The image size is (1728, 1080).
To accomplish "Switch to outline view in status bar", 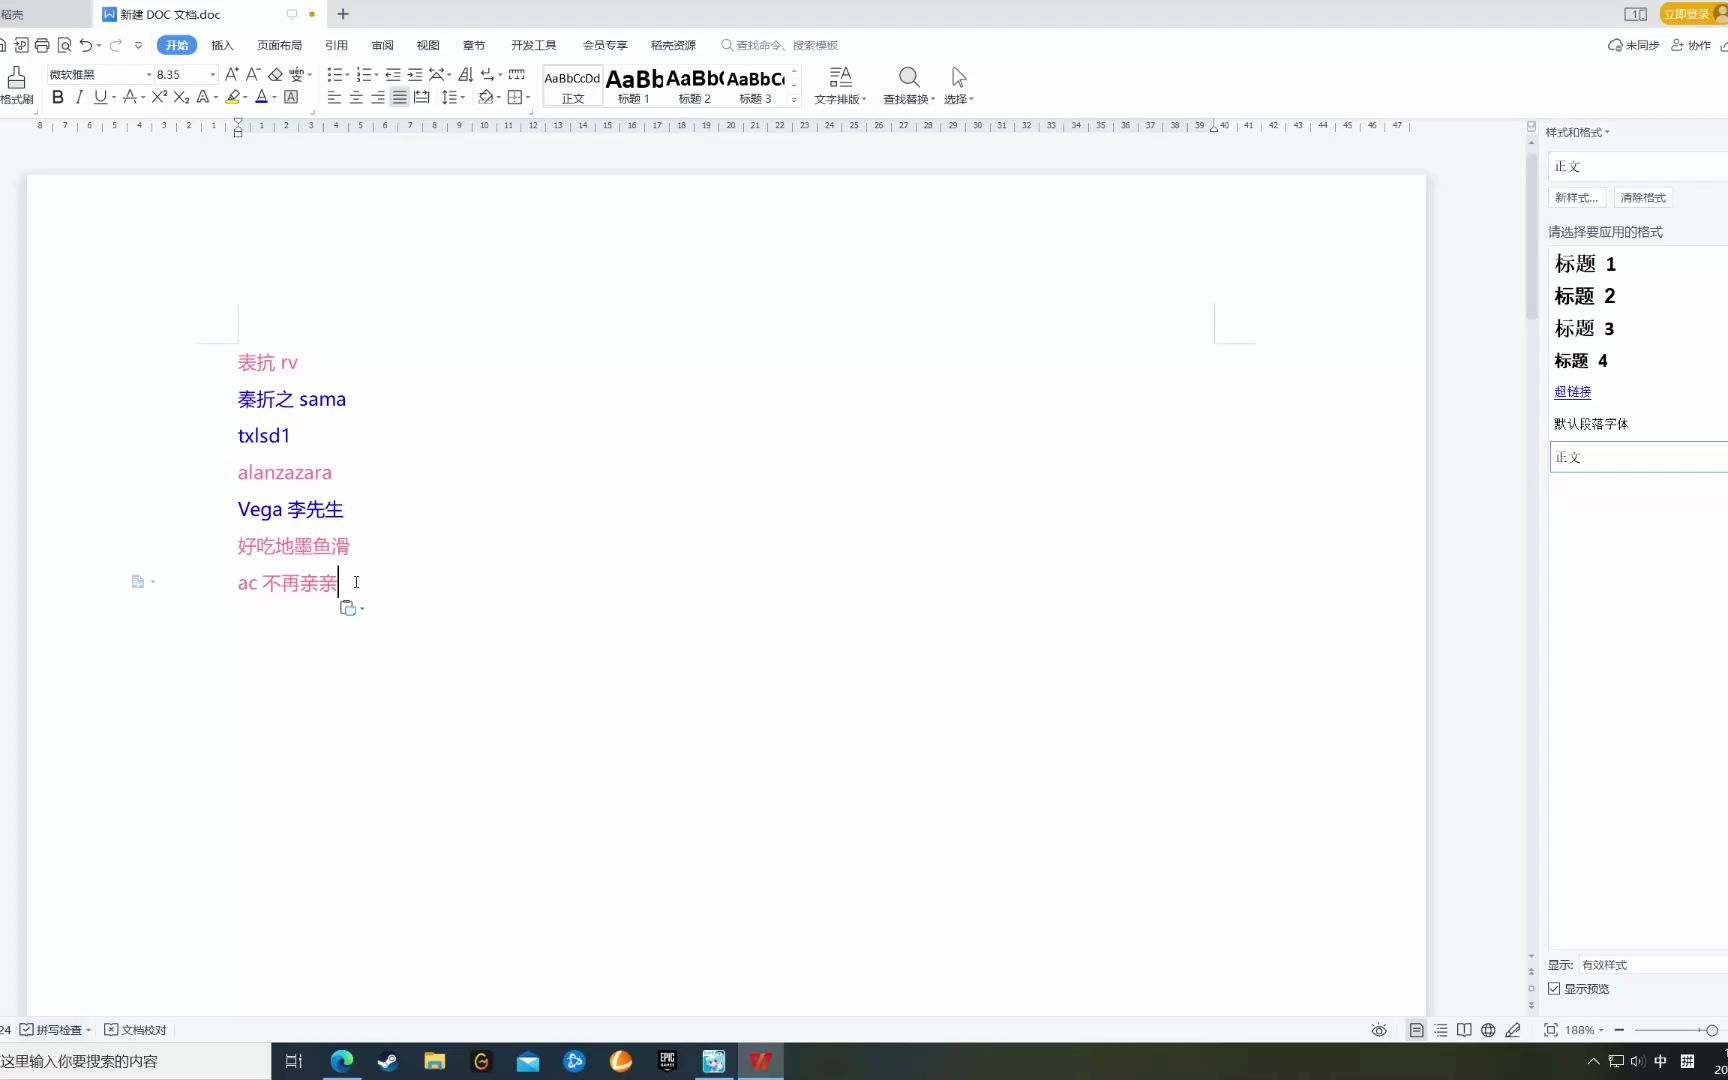I will point(1440,1030).
